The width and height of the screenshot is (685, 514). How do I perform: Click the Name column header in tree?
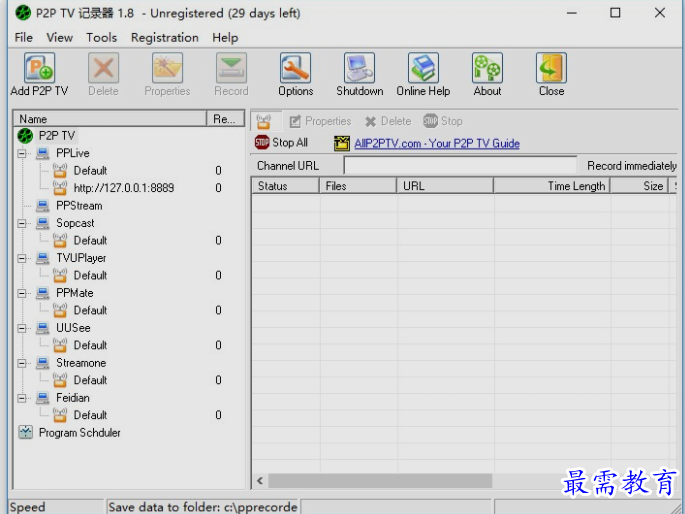[x=110, y=119]
